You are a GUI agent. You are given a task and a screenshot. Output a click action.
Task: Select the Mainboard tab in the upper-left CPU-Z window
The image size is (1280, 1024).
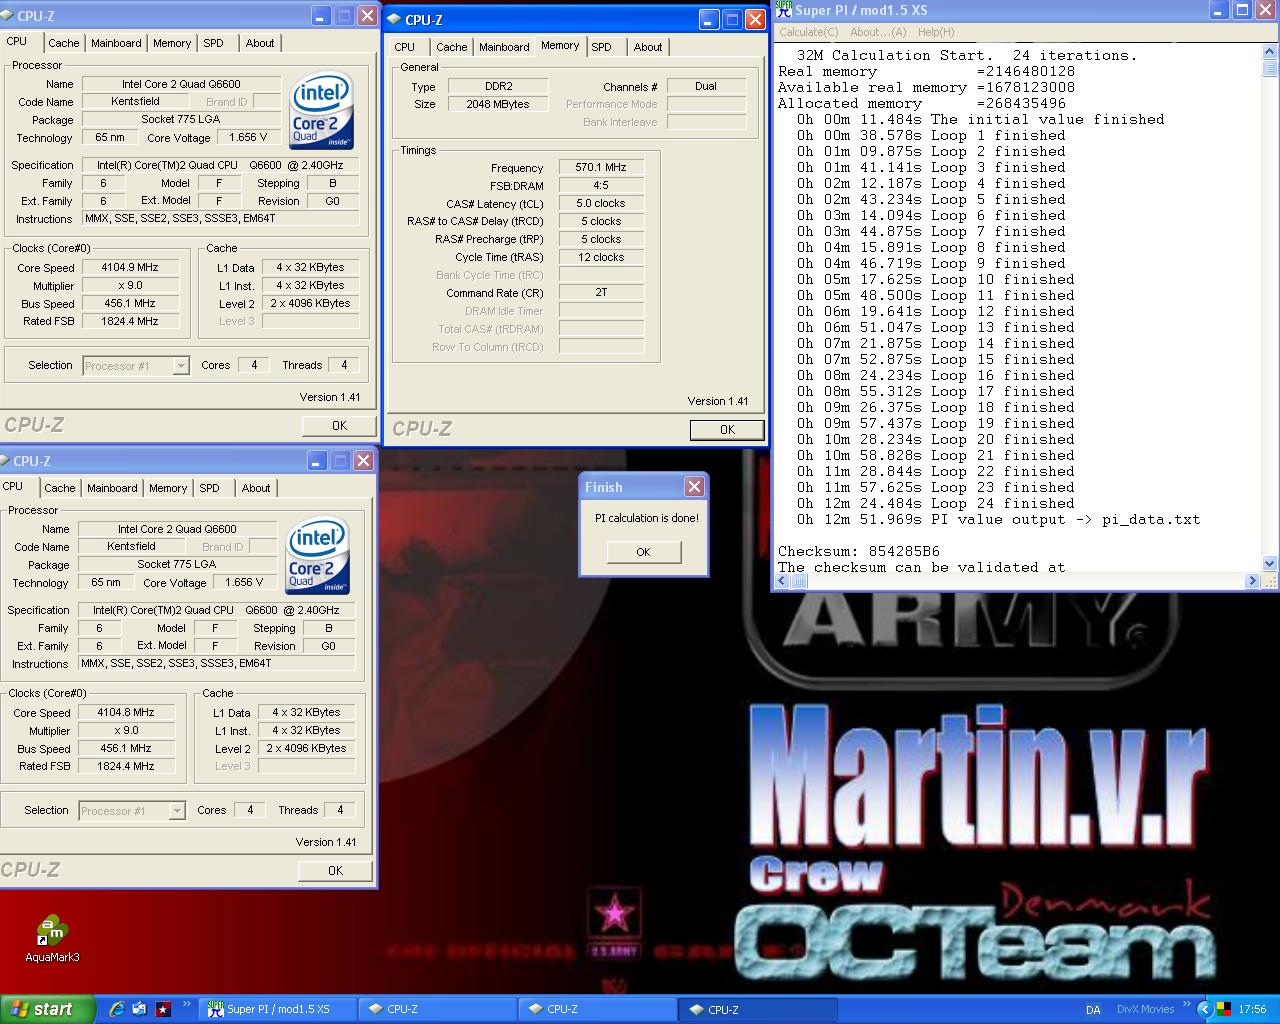(116, 43)
